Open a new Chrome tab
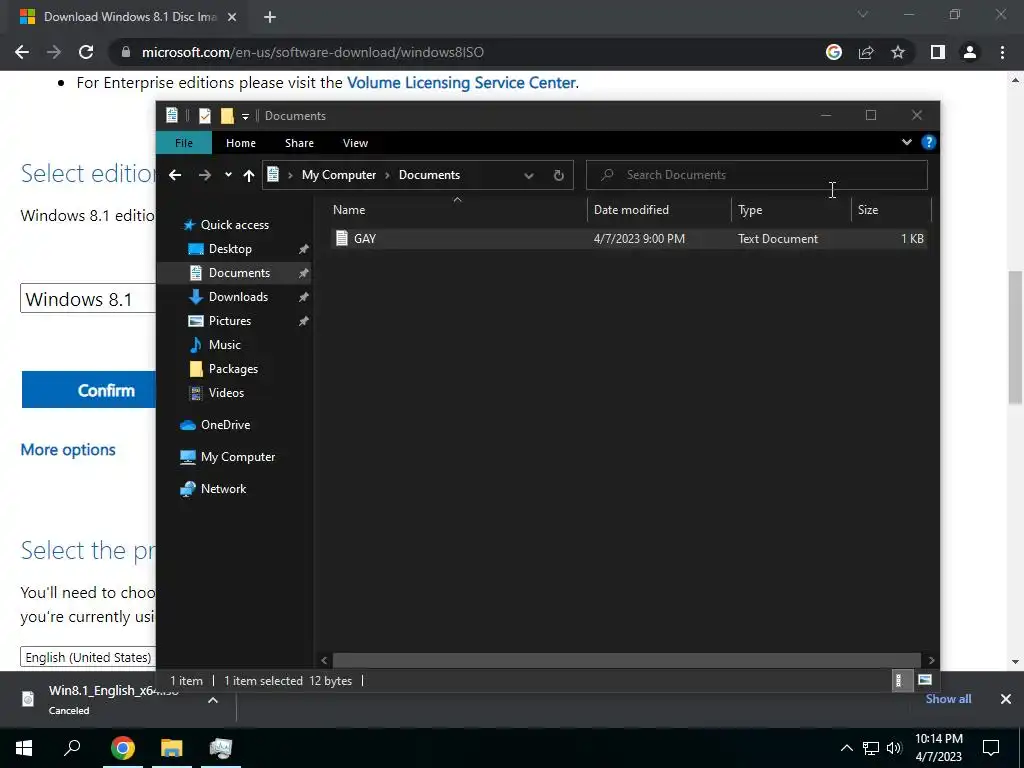This screenshot has height=768, width=1024. 270,17
